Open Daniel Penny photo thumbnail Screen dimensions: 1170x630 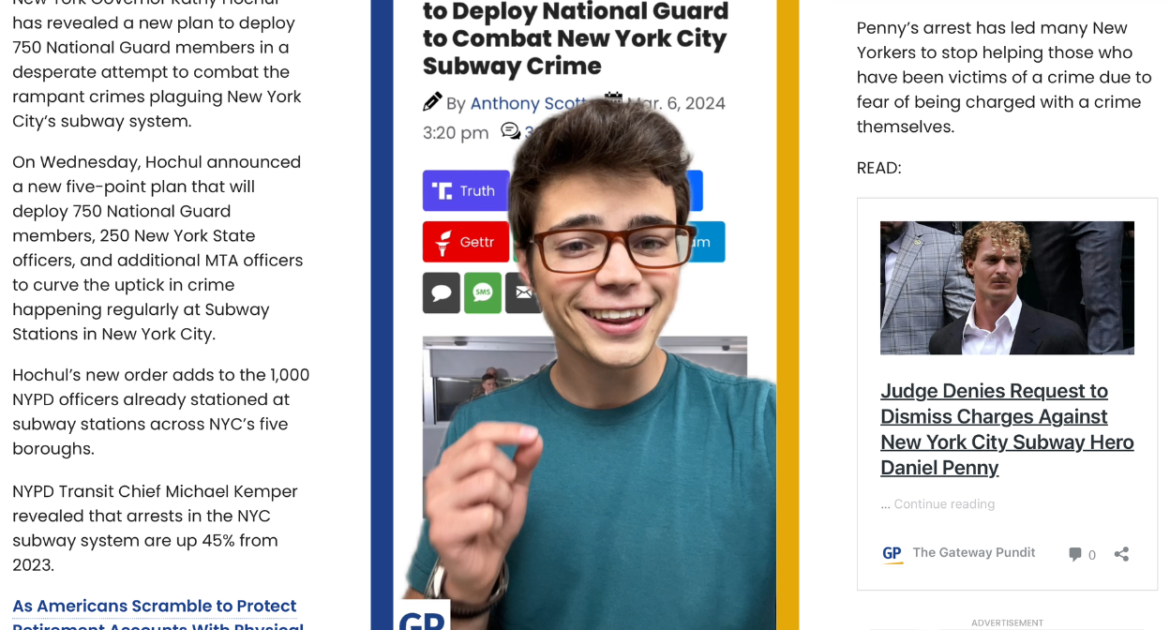1007,287
